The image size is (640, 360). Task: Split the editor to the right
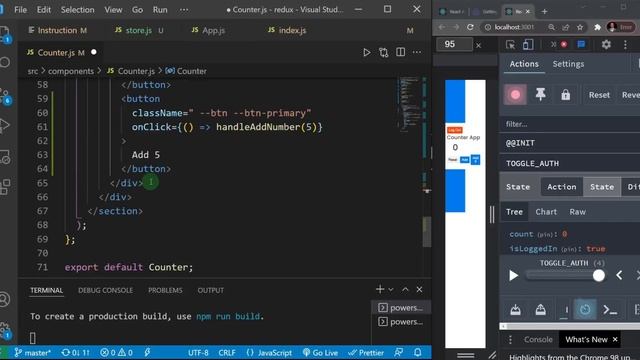400,52
